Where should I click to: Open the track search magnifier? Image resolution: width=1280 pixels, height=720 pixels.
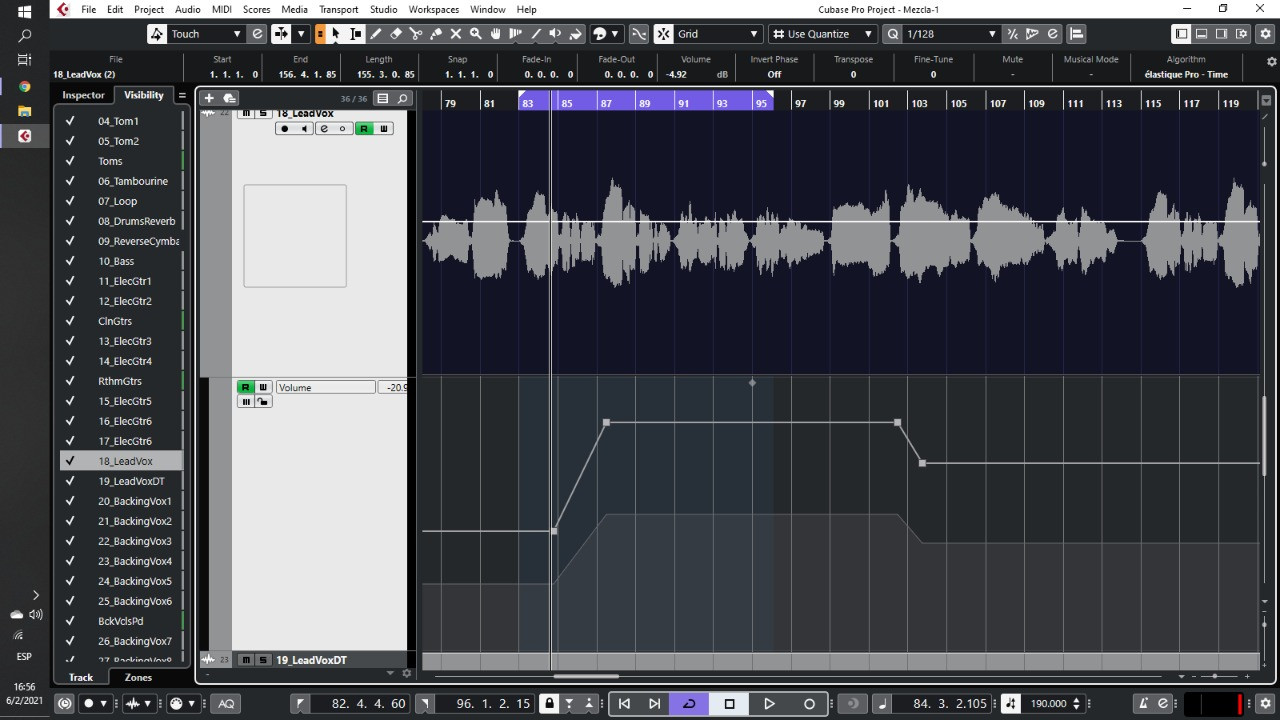(402, 98)
